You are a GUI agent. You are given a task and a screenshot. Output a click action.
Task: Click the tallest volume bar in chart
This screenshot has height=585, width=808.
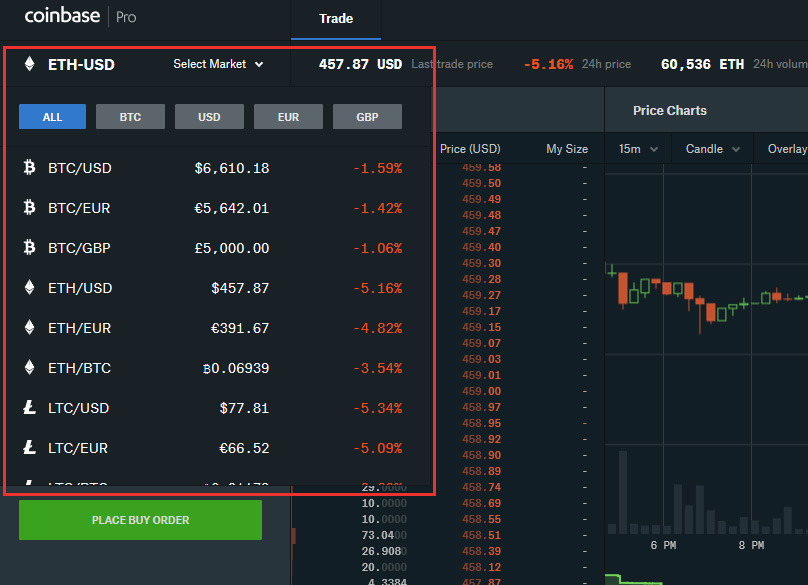623,492
